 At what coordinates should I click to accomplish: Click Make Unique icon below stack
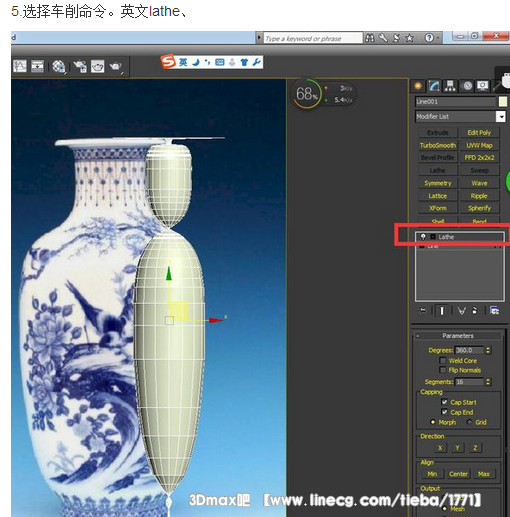click(462, 311)
